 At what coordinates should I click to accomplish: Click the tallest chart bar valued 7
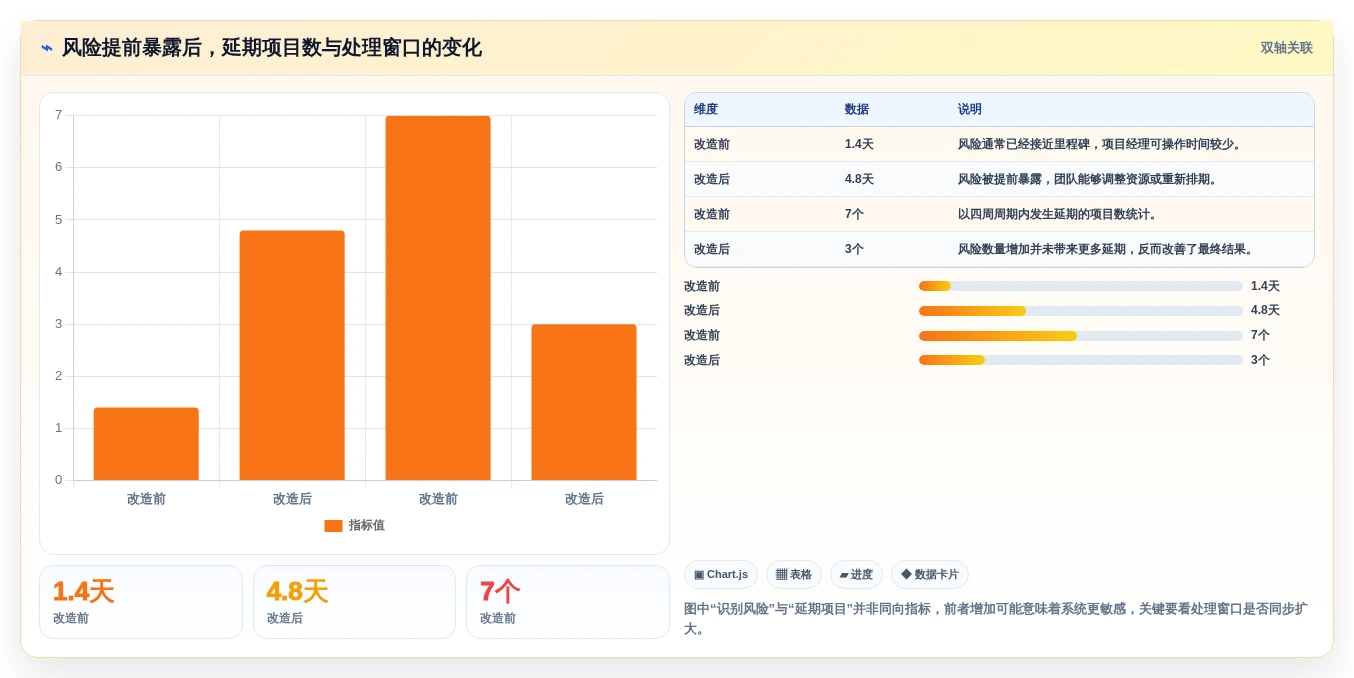click(438, 298)
